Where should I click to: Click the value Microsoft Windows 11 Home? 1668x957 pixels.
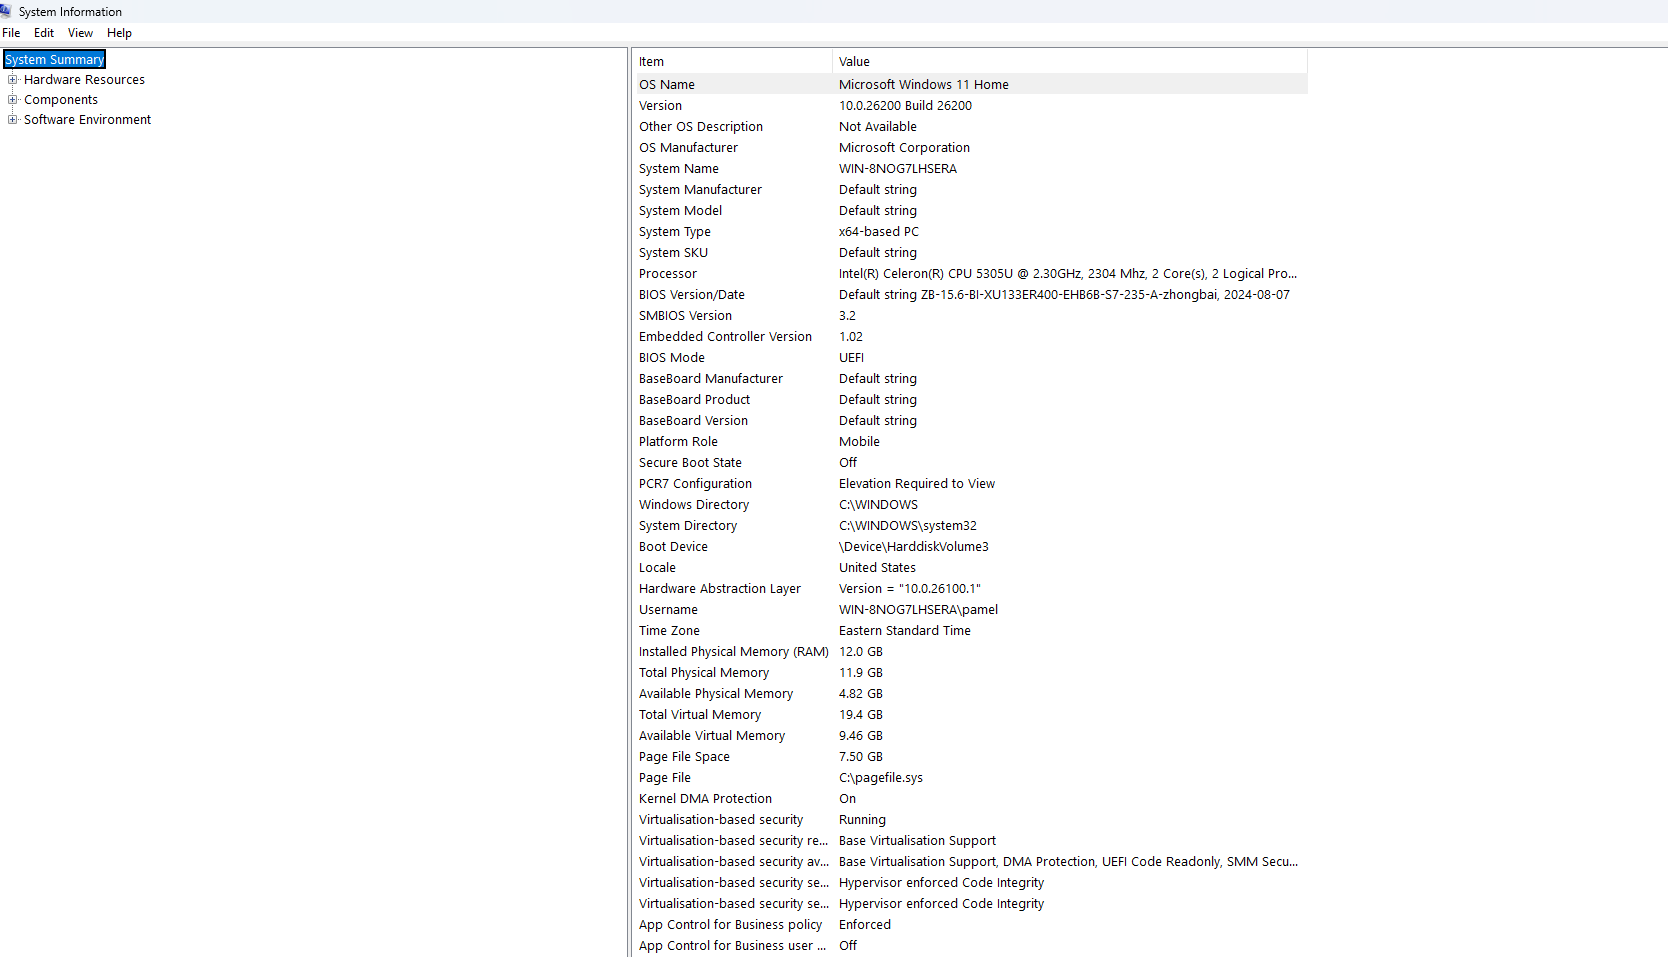(x=924, y=85)
